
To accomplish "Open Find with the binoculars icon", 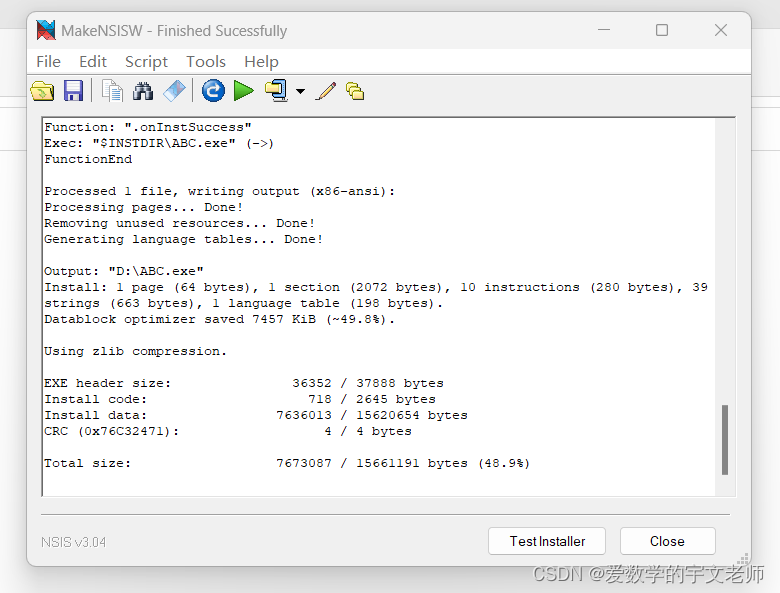I will coord(143,91).
